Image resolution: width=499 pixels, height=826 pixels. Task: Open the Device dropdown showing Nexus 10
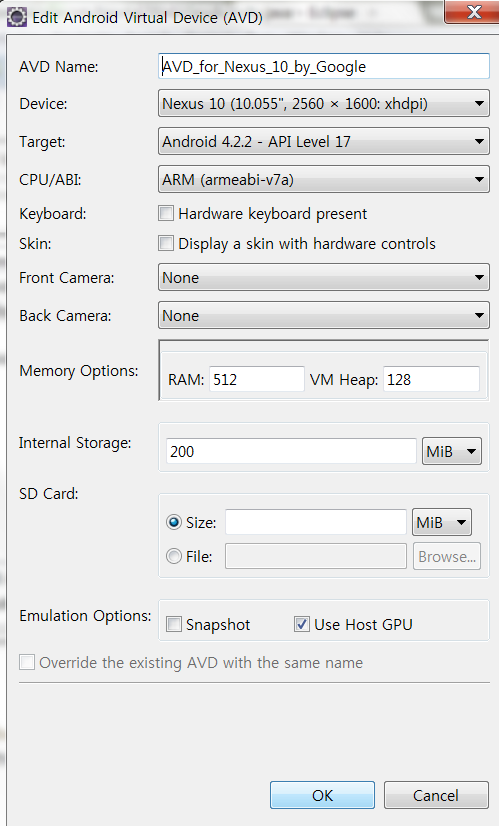pyautogui.click(x=324, y=103)
